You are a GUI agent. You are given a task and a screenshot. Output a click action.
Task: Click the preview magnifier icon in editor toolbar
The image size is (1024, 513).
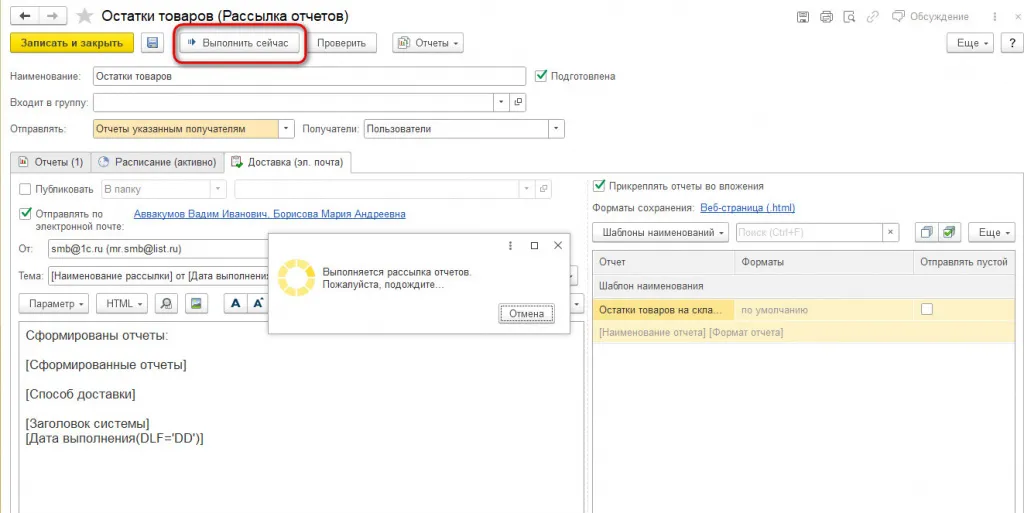pyautogui.click(x=166, y=303)
